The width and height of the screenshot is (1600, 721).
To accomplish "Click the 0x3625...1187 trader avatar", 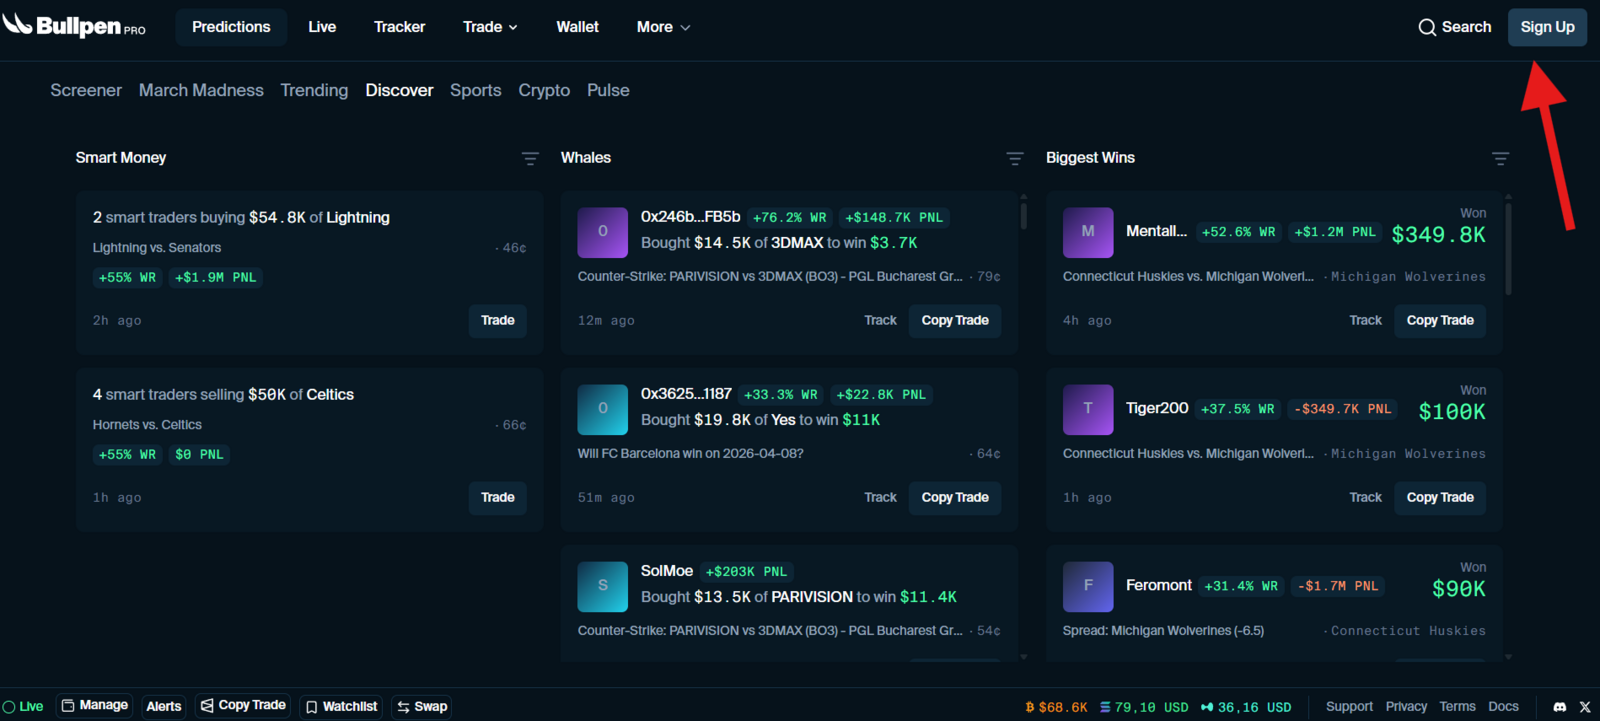I will point(602,409).
